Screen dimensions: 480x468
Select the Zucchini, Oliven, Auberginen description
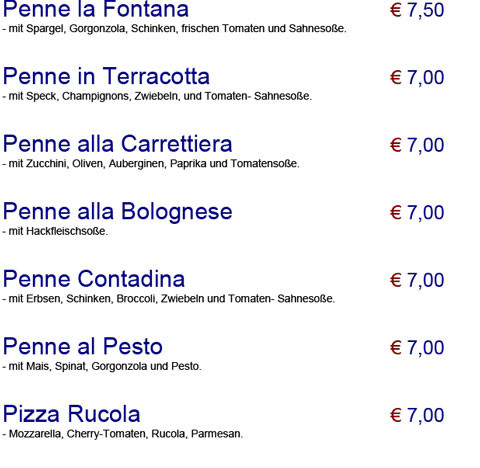pyautogui.click(x=151, y=164)
